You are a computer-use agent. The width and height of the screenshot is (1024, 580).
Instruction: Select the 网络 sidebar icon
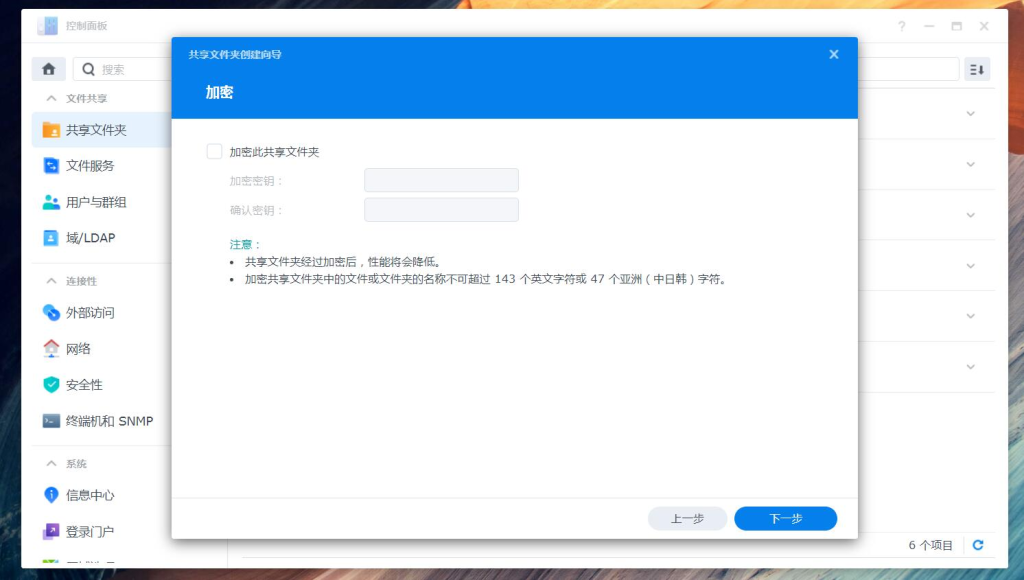(48, 348)
